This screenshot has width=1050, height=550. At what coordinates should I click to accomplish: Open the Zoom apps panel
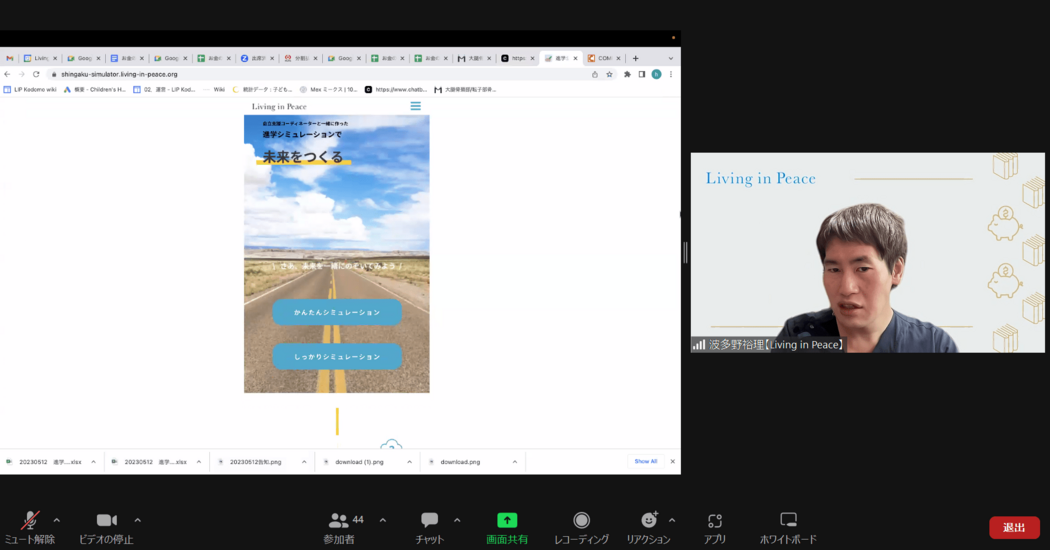pyautogui.click(x=714, y=521)
